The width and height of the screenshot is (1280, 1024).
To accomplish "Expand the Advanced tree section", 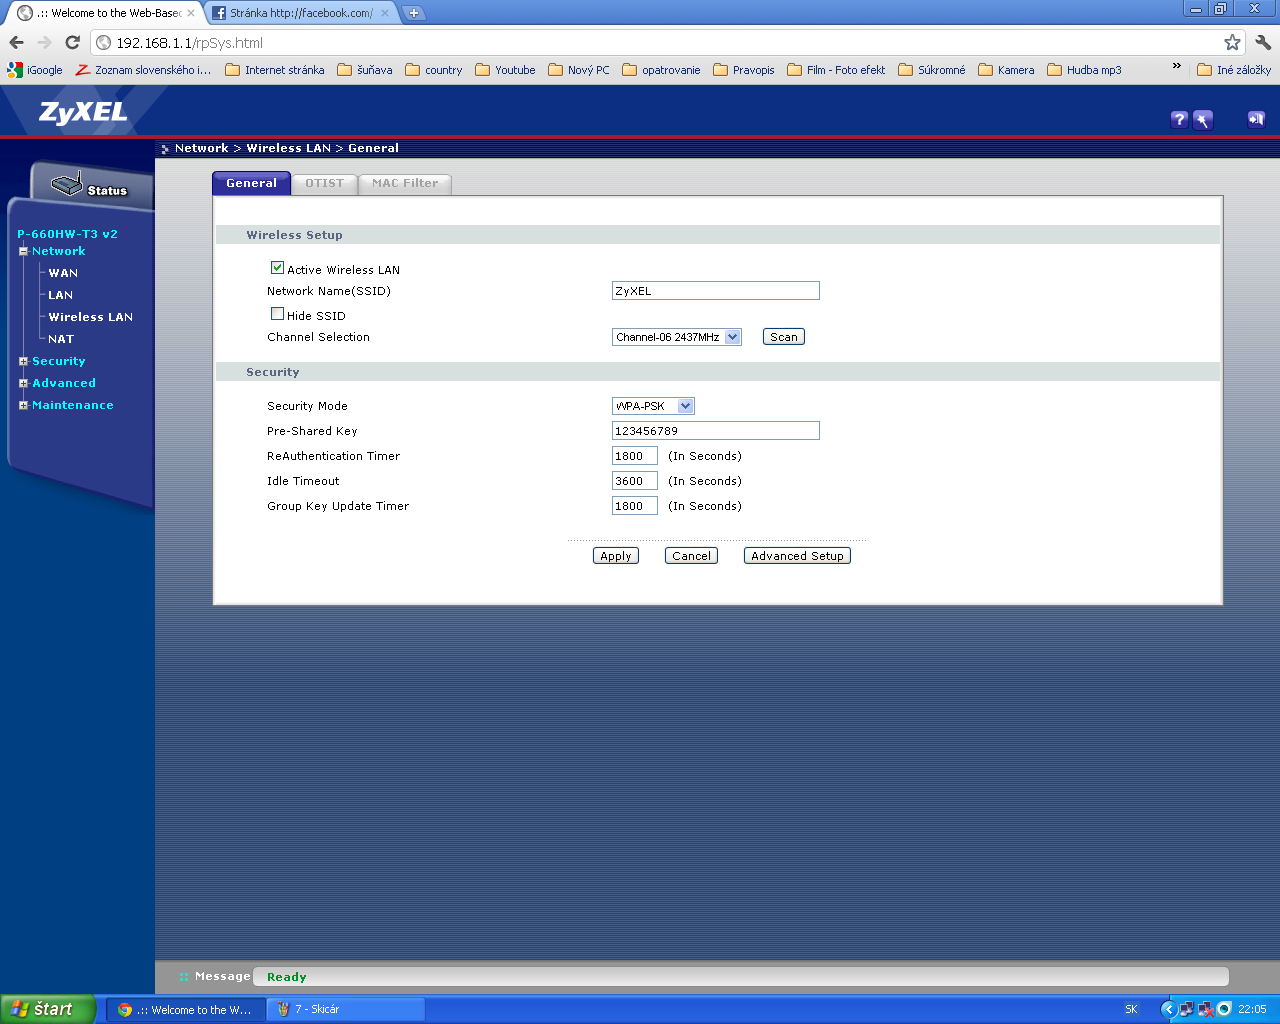I will coord(23,383).
